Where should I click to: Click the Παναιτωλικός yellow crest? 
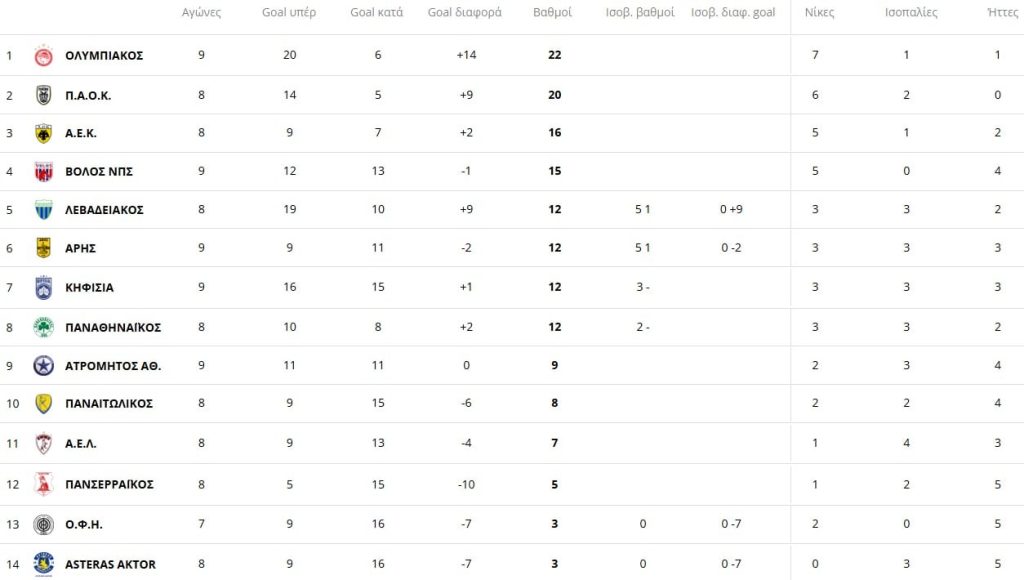43,404
